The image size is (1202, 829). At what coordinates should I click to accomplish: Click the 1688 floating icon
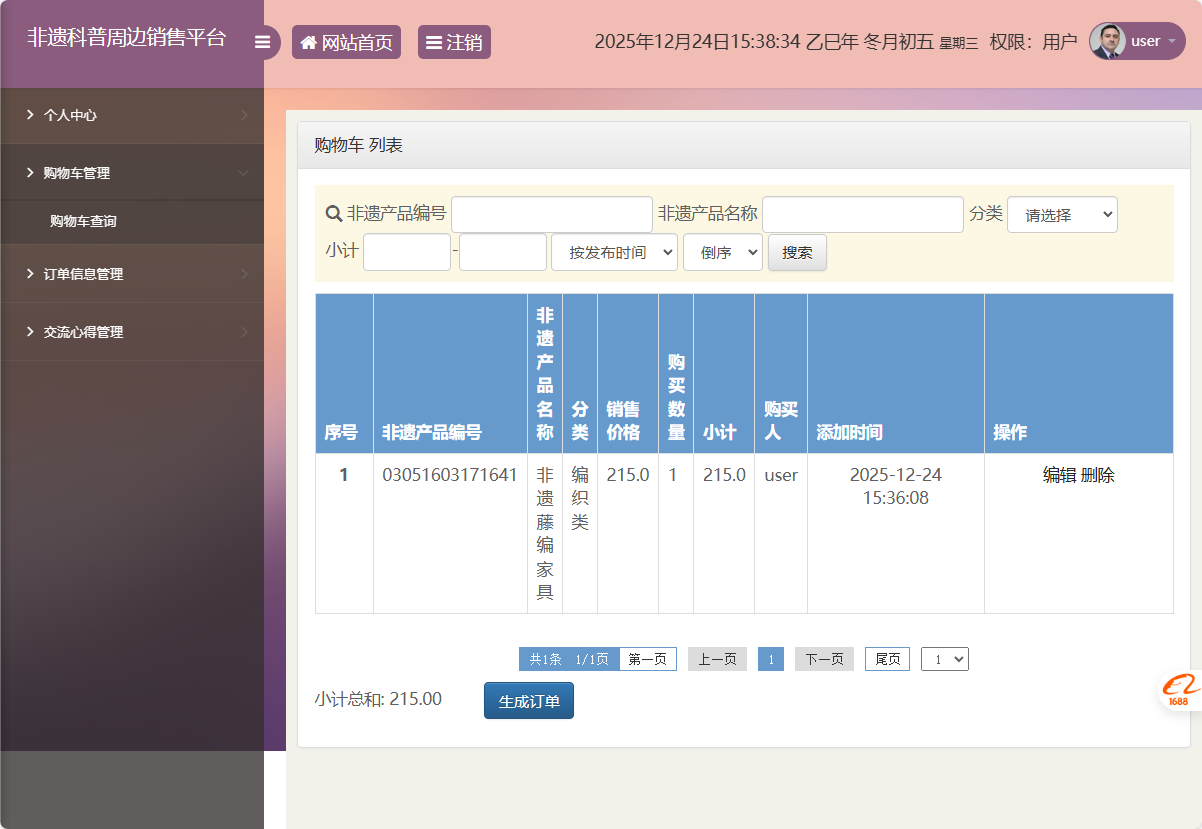pyautogui.click(x=1180, y=690)
